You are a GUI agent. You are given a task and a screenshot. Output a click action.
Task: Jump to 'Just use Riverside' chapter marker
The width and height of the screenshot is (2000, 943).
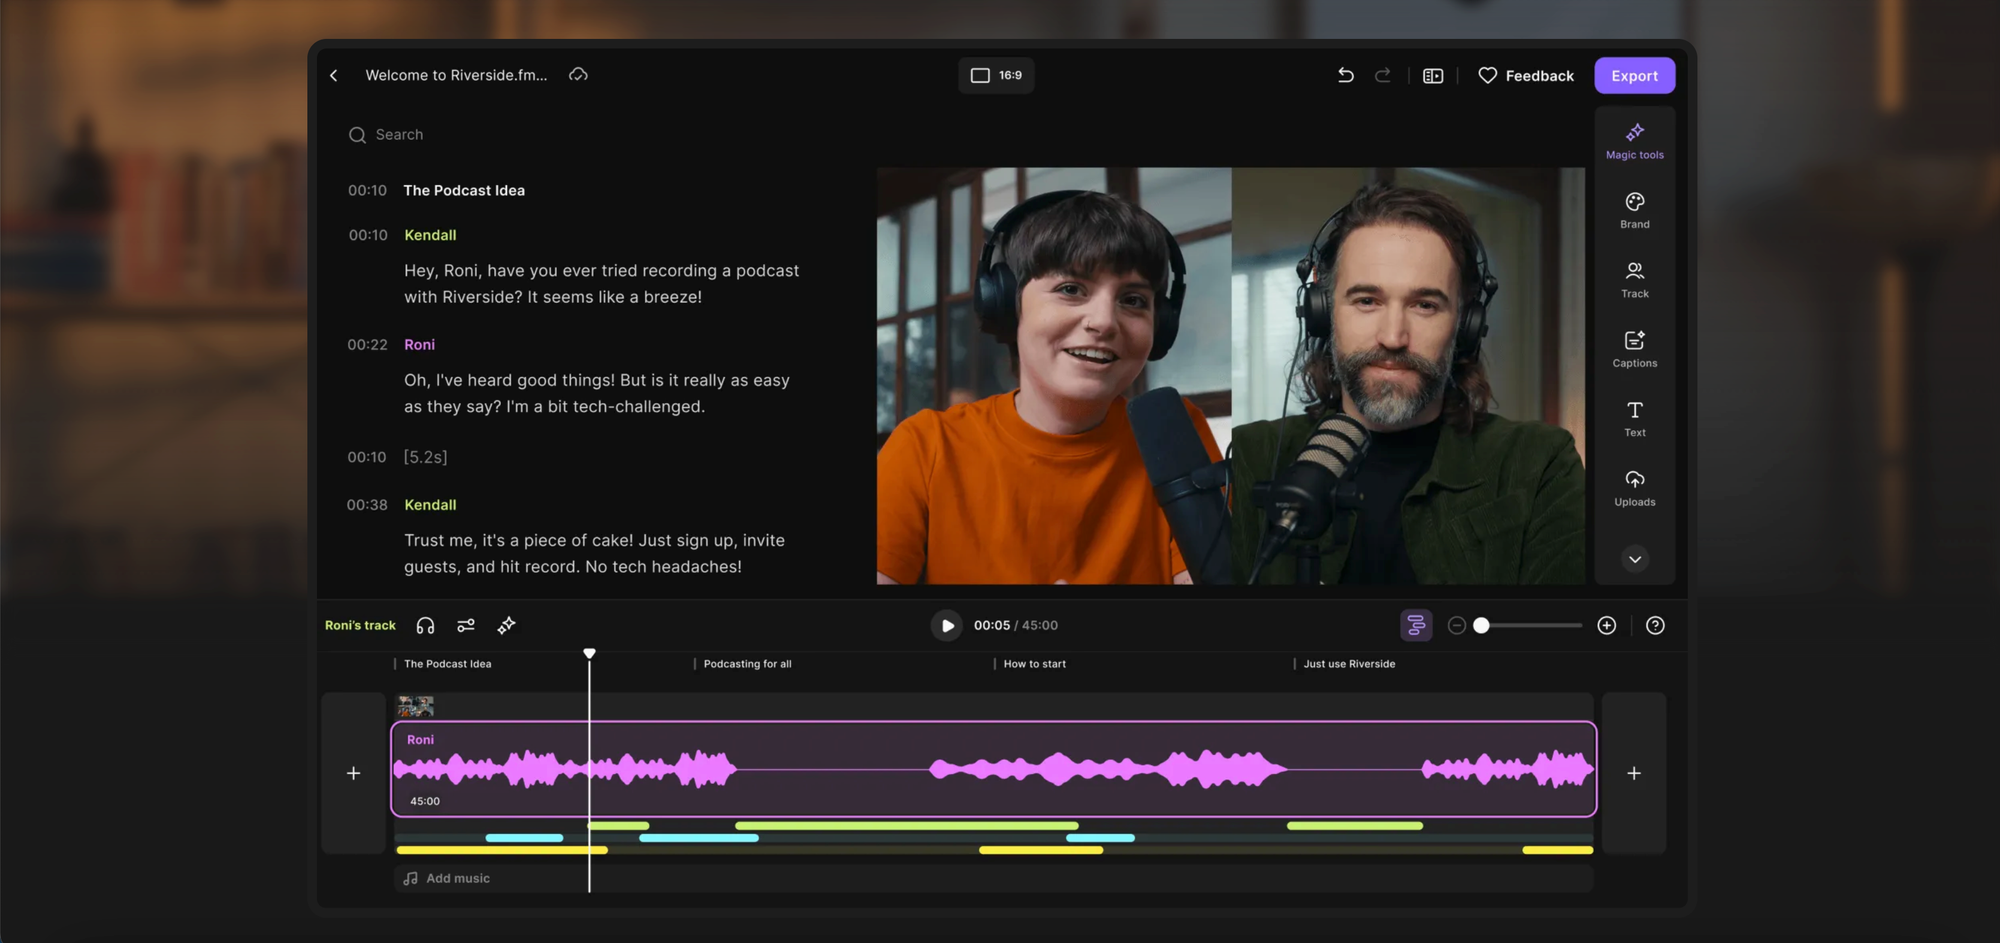(1349, 664)
